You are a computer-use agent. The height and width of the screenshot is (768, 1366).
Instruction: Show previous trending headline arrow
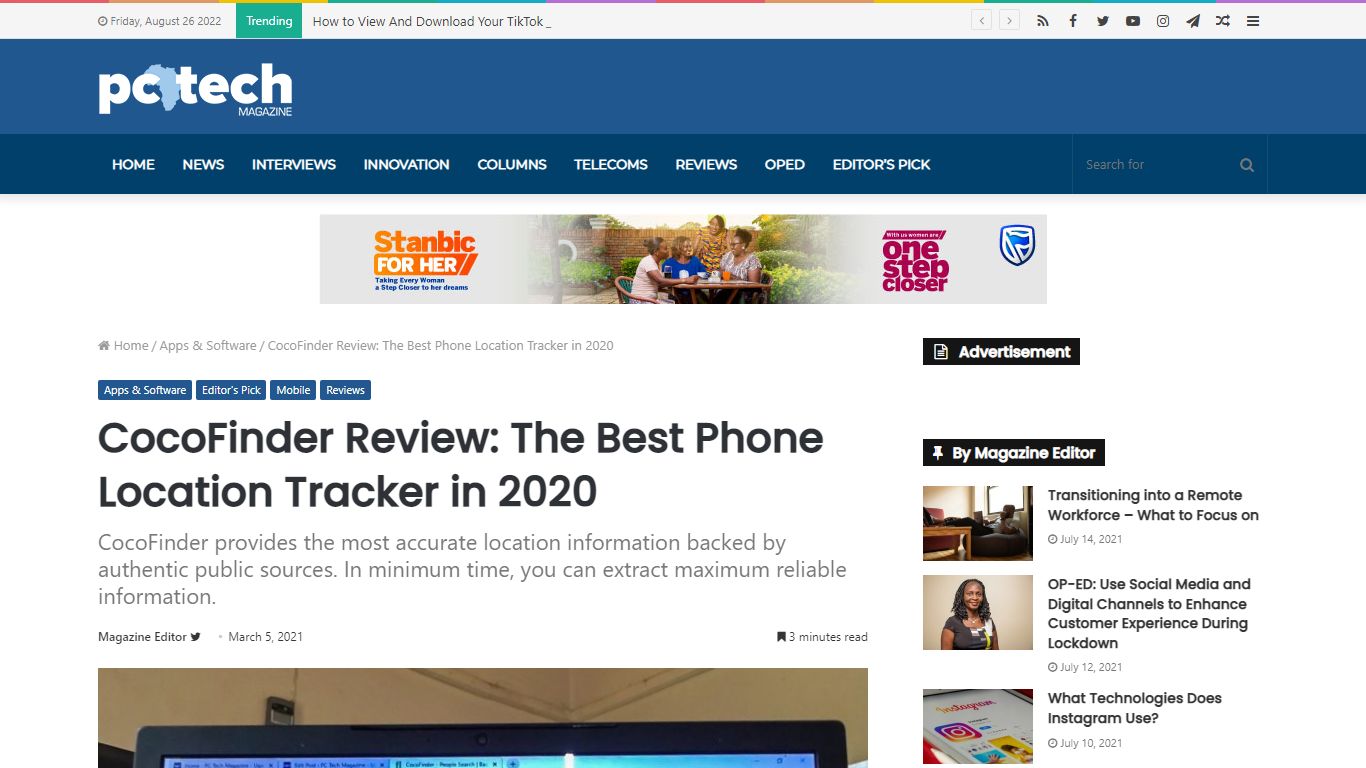tap(982, 21)
